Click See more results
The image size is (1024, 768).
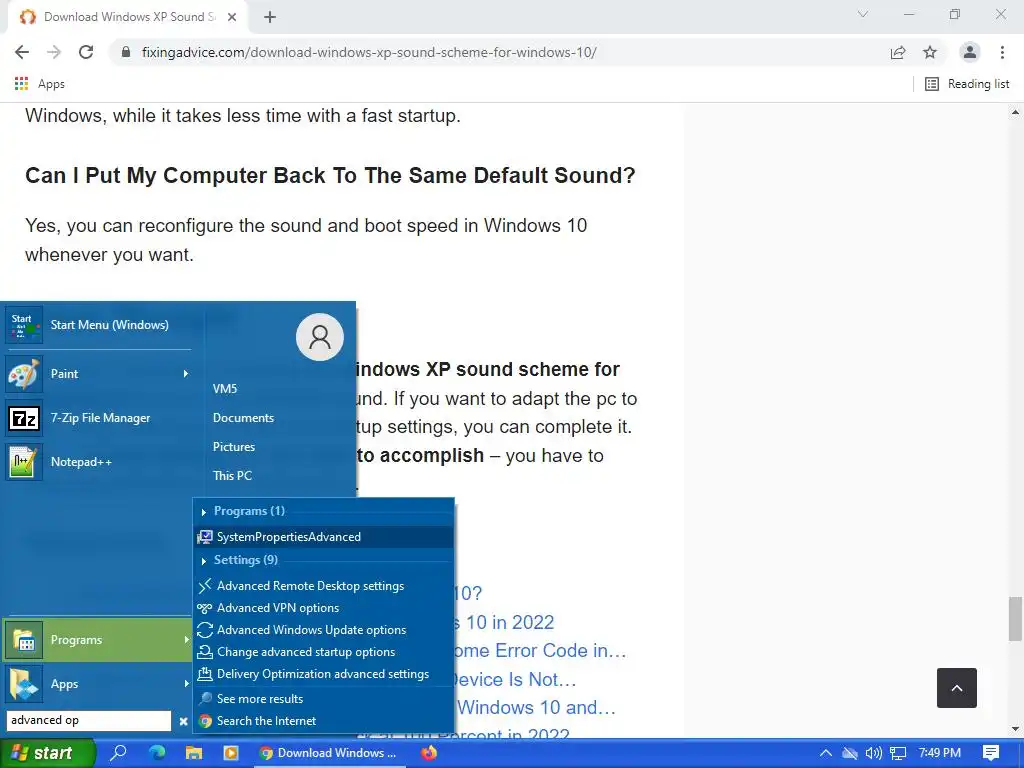324,699
